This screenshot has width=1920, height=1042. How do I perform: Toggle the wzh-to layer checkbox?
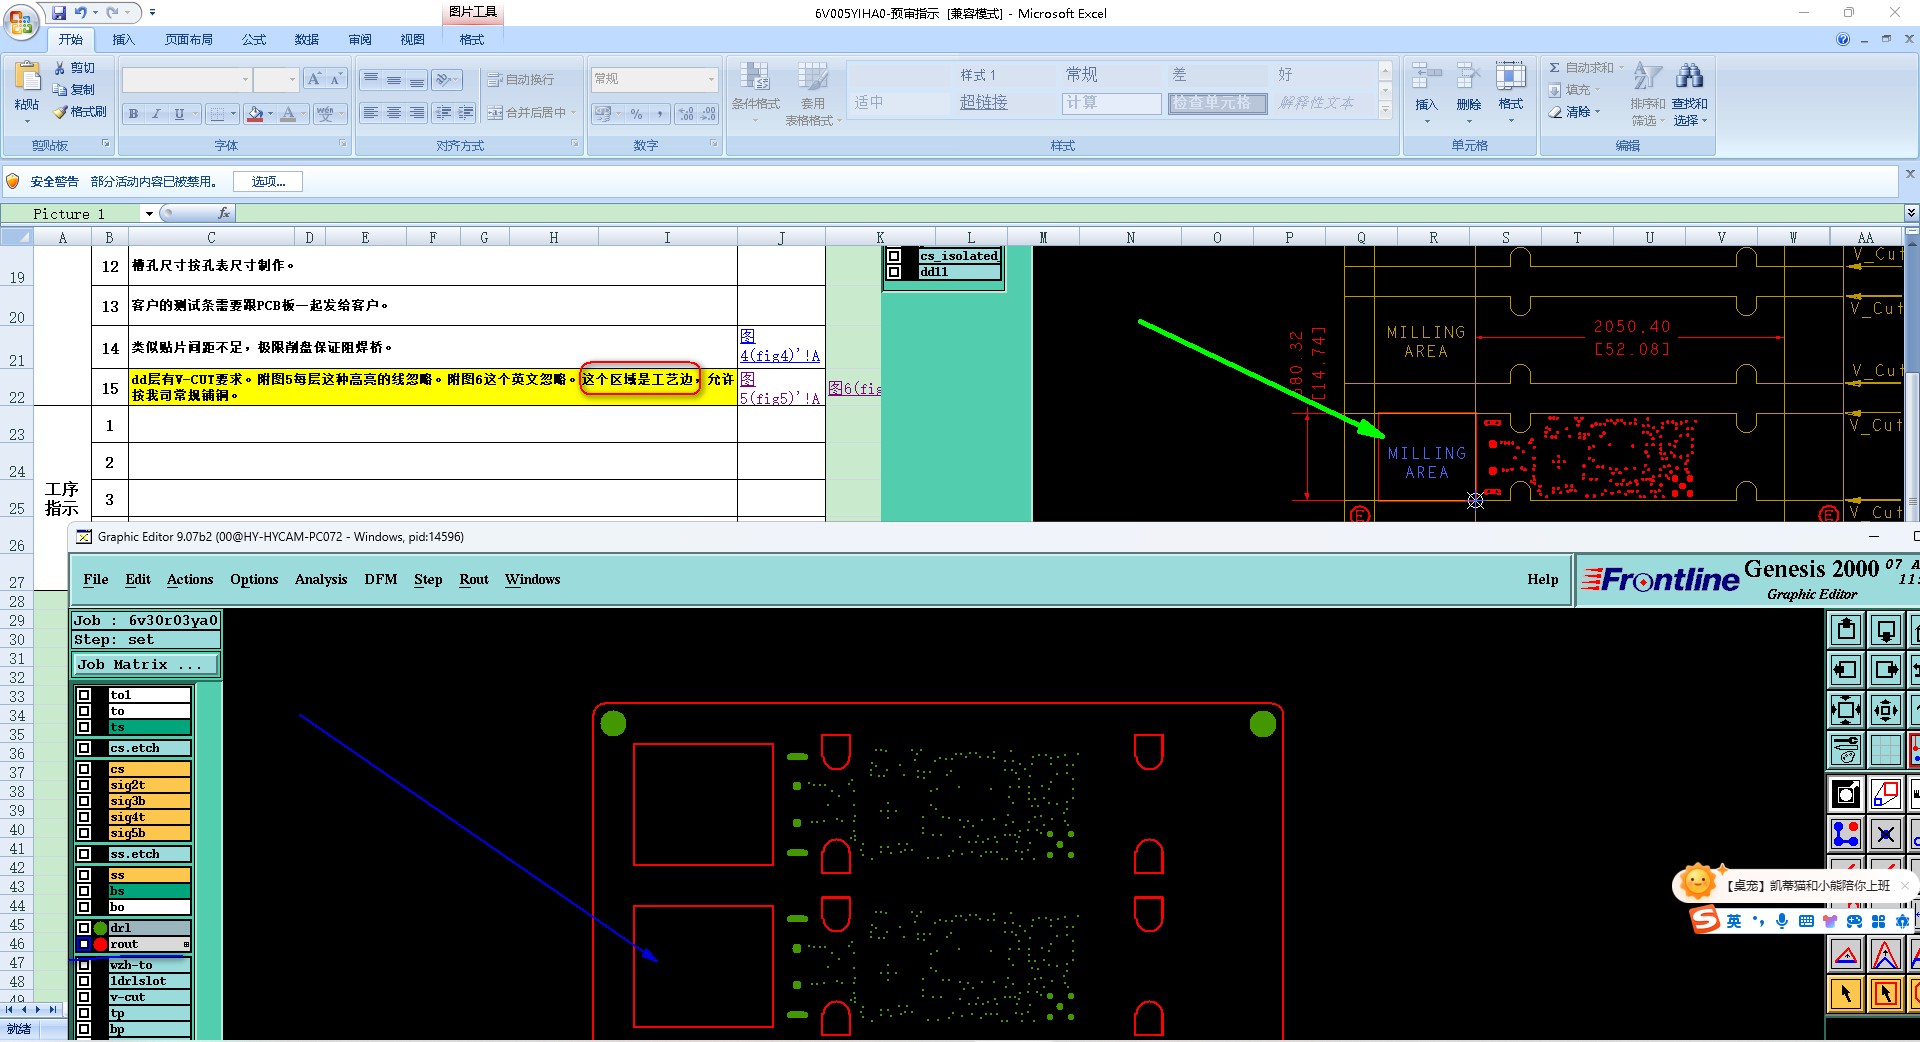[x=84, y=965]
